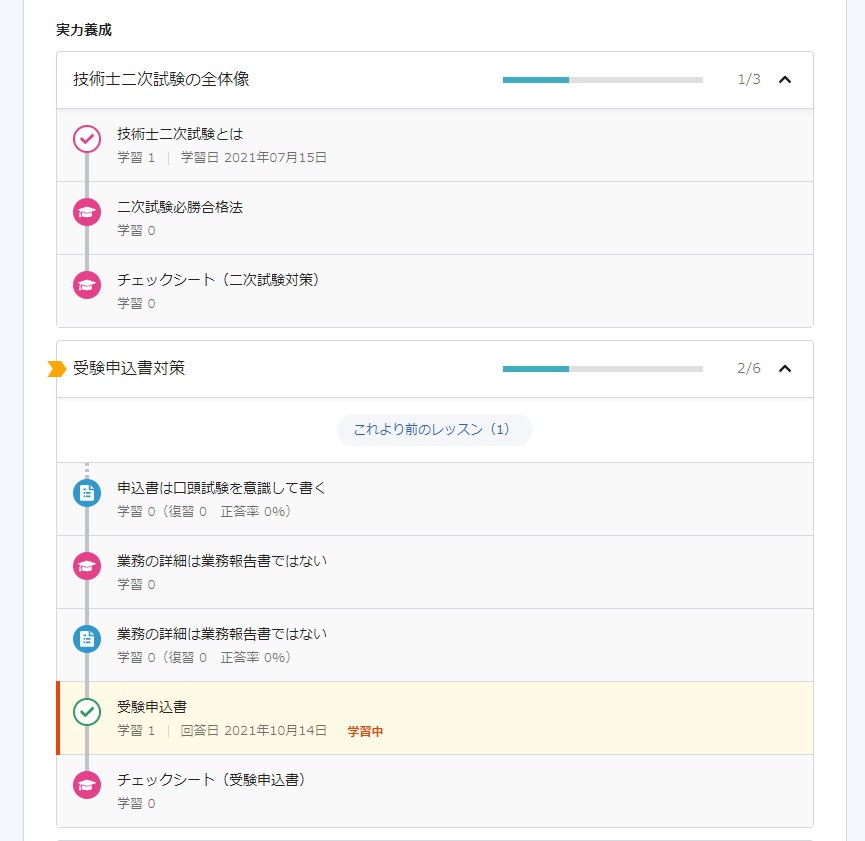Click green checkmark icon for 受験申込書
The image size is (865, 841).
point(87,712)
